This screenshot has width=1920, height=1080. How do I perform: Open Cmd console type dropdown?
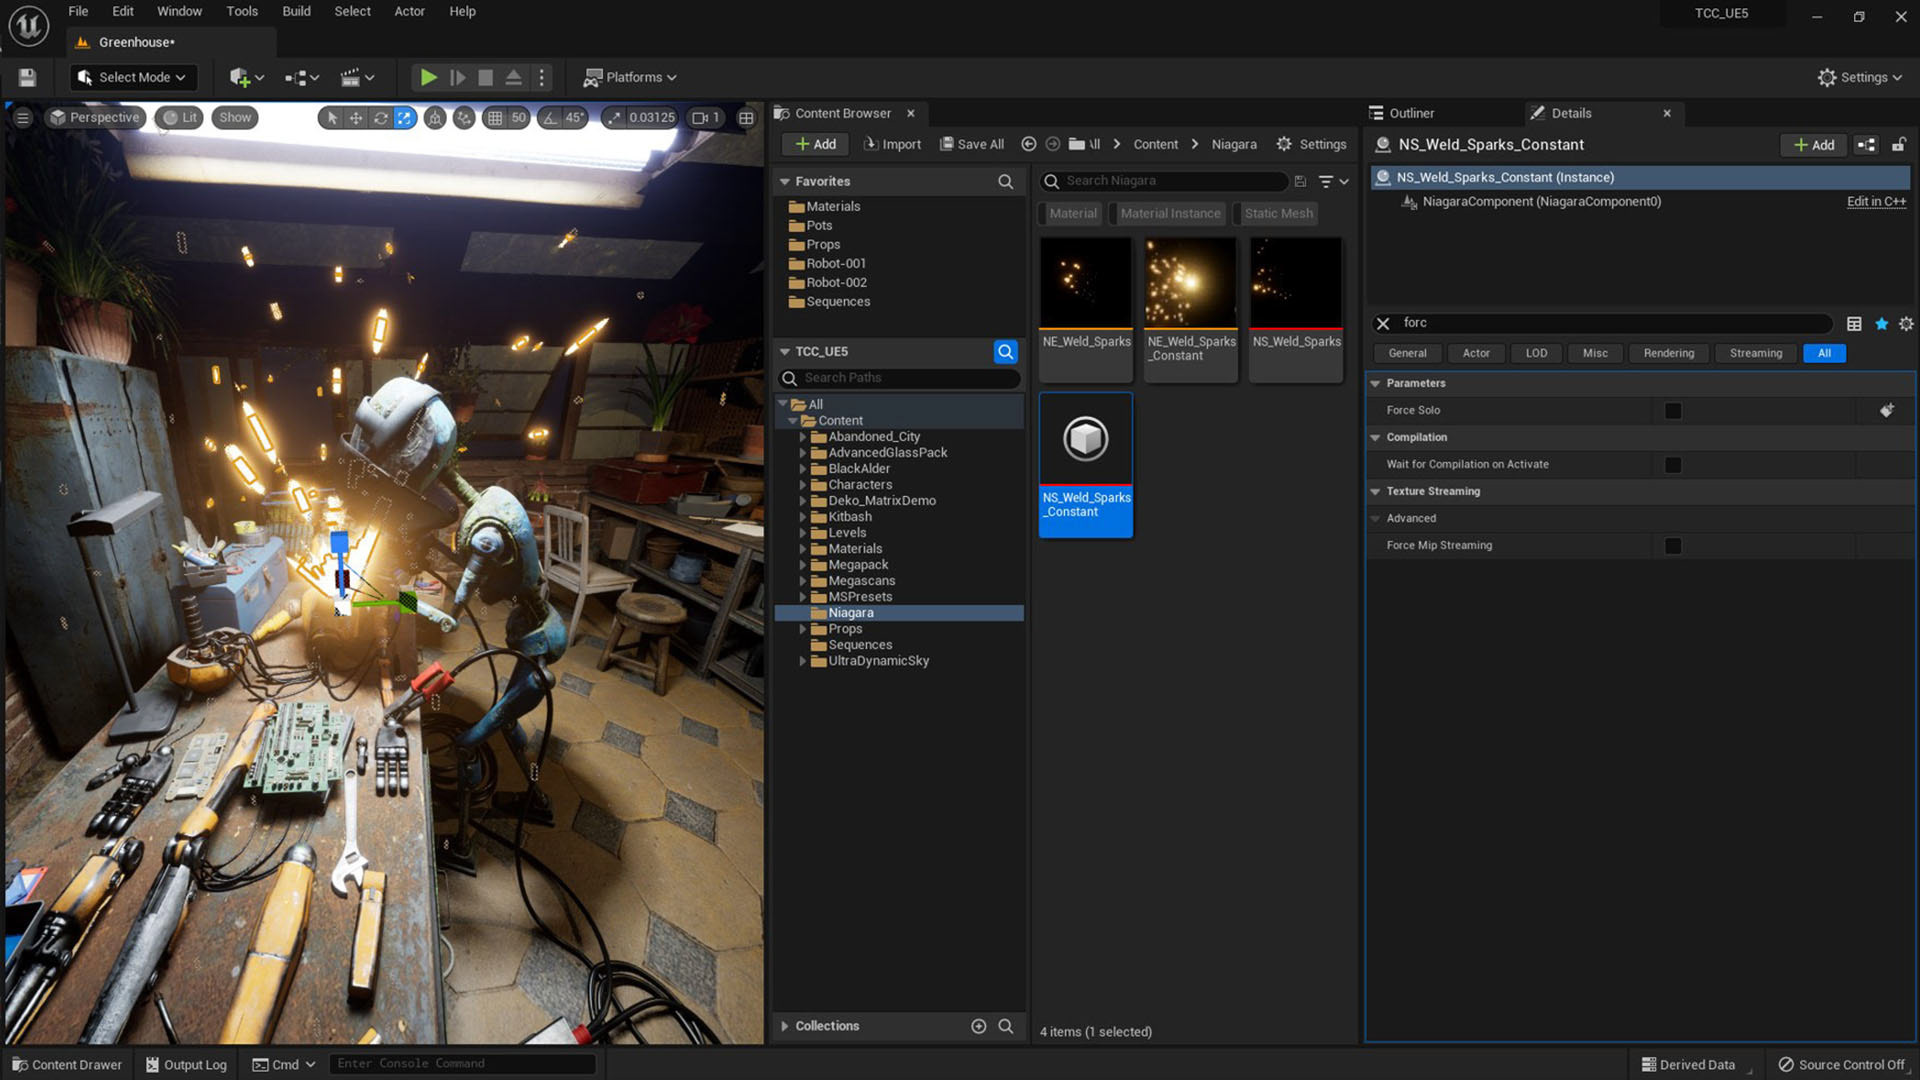(285, 1064)
